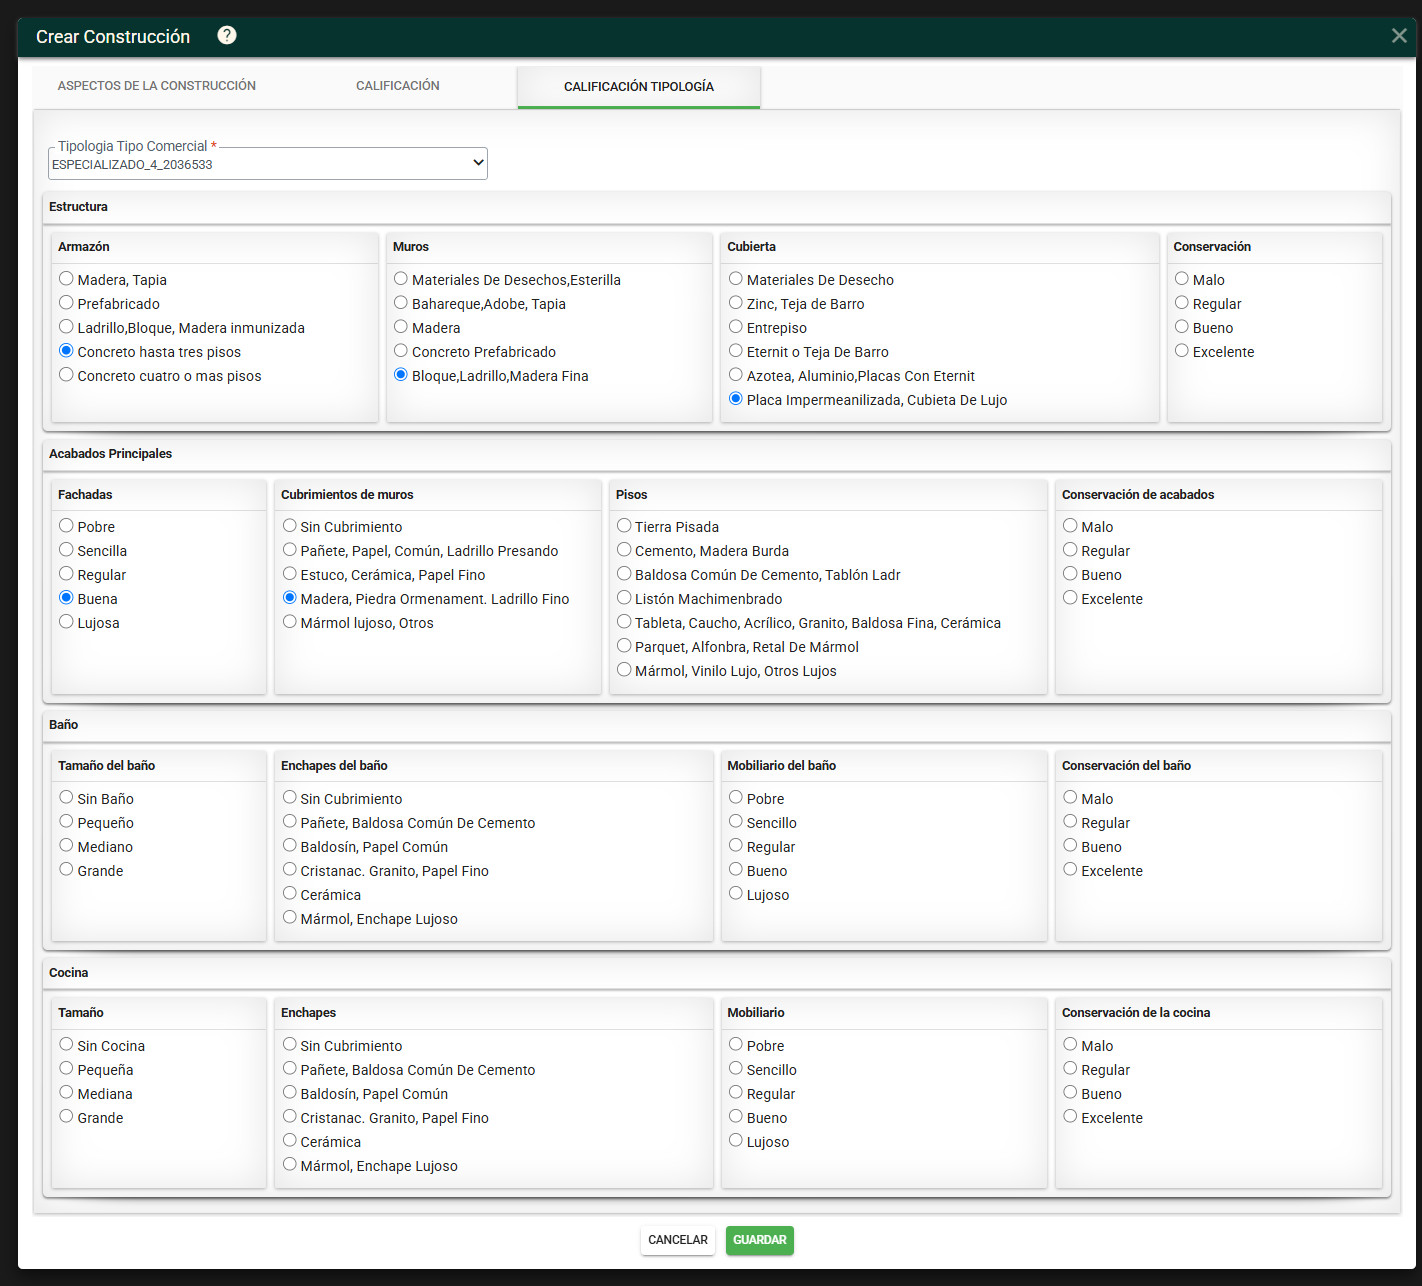This screenshot has height=1286, width=1422.
Task: Select the Calificación Tipología tab
Action: point(639,87)
